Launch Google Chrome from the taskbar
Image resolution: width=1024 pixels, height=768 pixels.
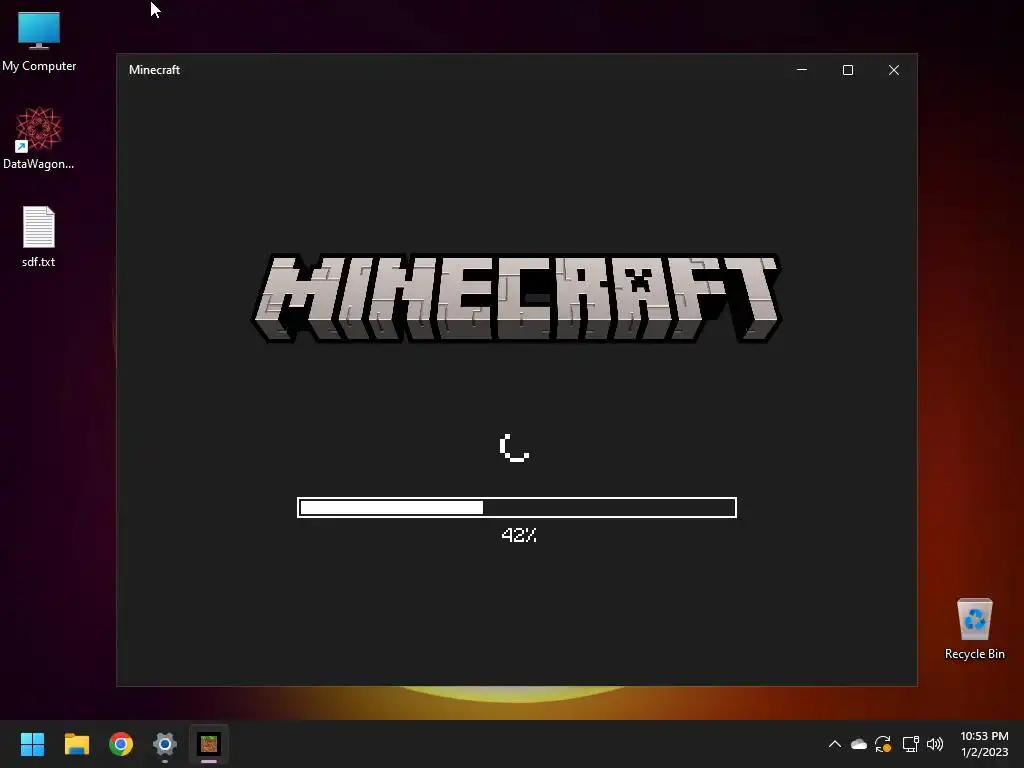point(121,744)
